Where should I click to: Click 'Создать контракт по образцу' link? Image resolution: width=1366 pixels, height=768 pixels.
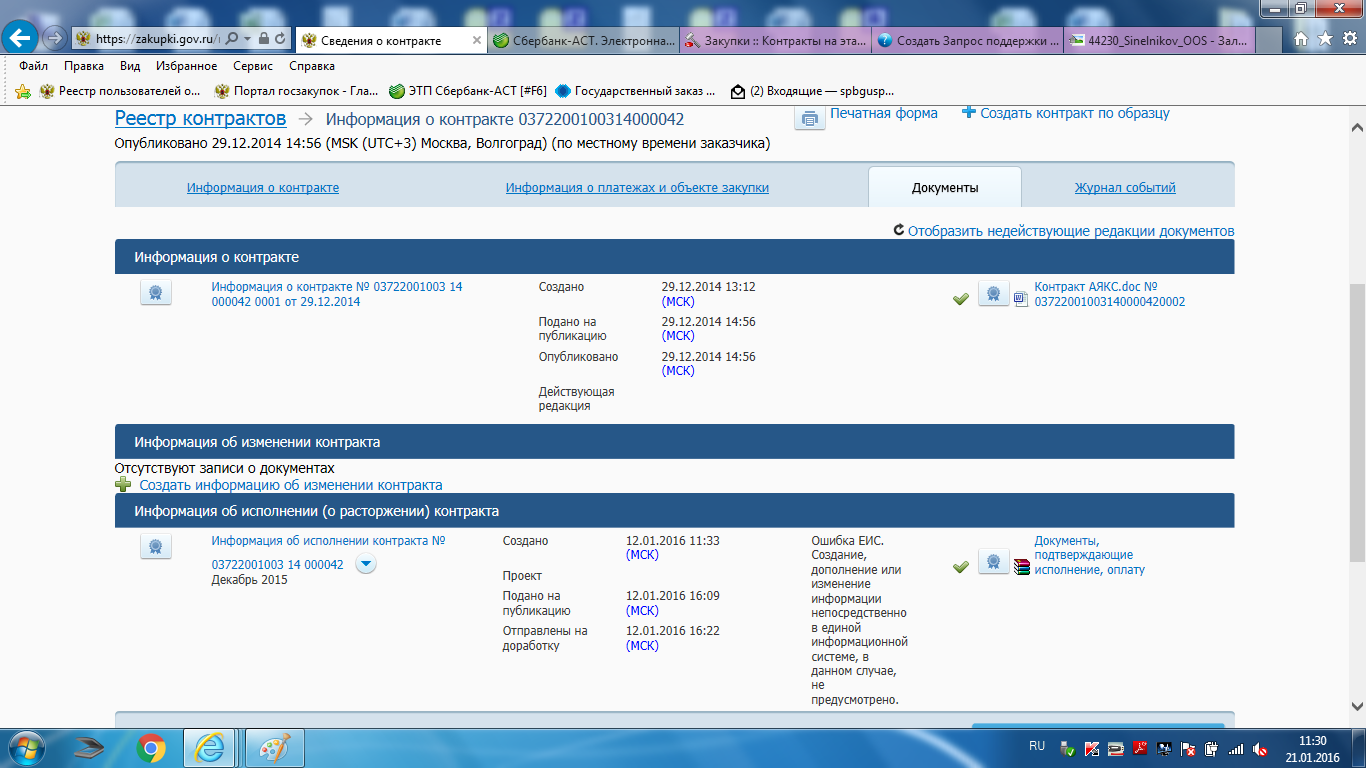point(1075,113)
